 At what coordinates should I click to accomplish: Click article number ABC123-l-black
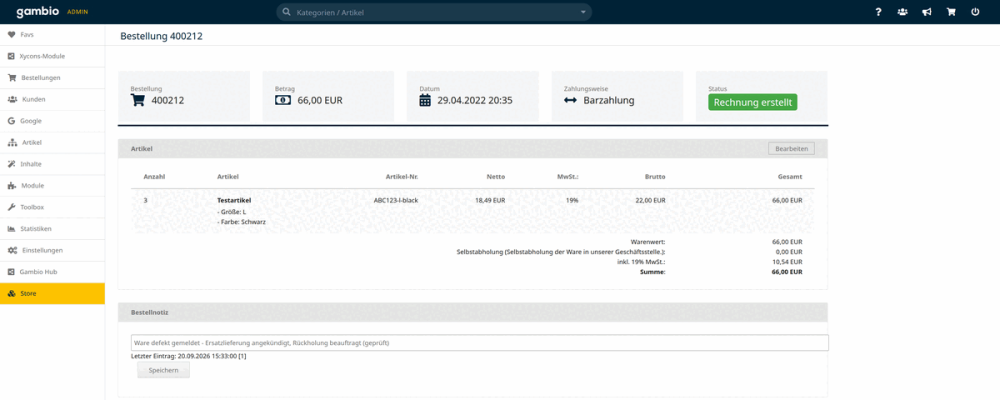pos(395,200)
